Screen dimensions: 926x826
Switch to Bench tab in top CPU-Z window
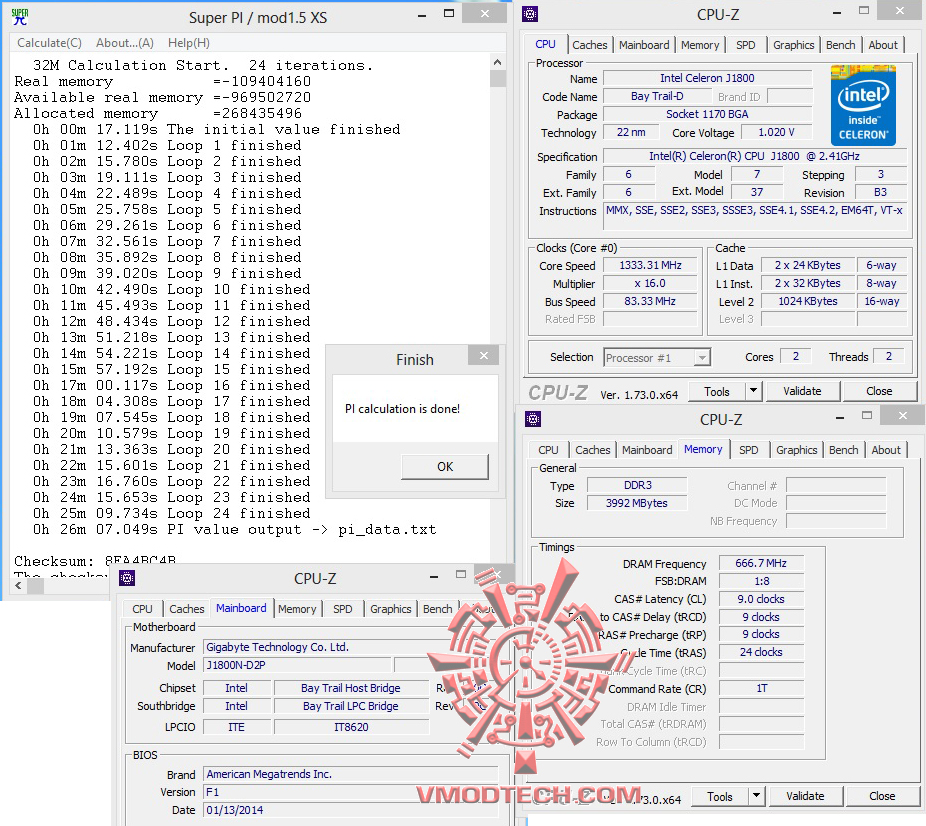point(840,45)
